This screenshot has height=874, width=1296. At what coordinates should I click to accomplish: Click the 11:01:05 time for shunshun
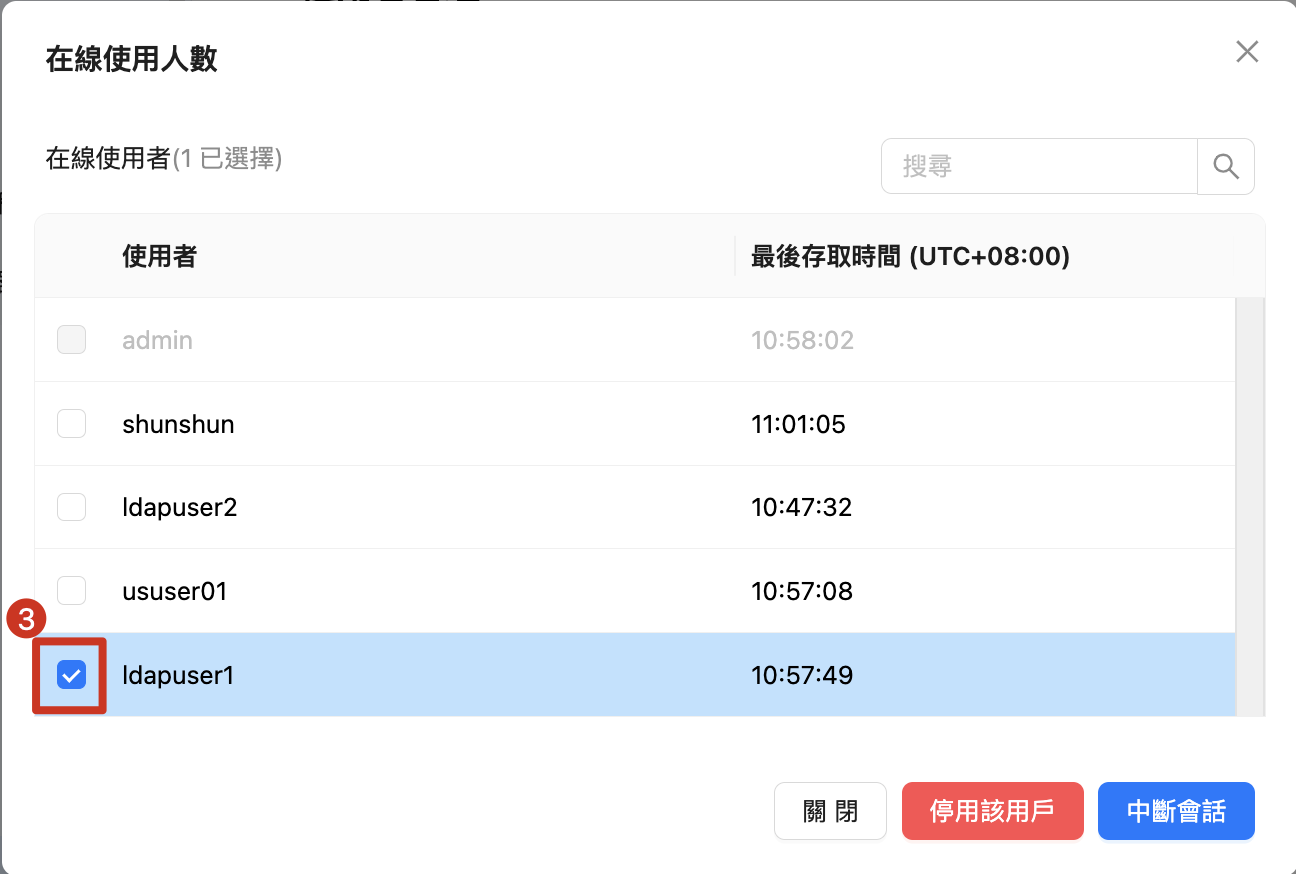798,424
